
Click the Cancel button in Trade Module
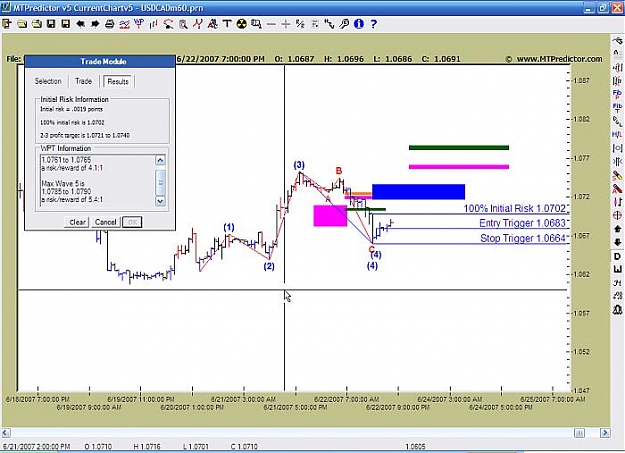pos(105,222)
